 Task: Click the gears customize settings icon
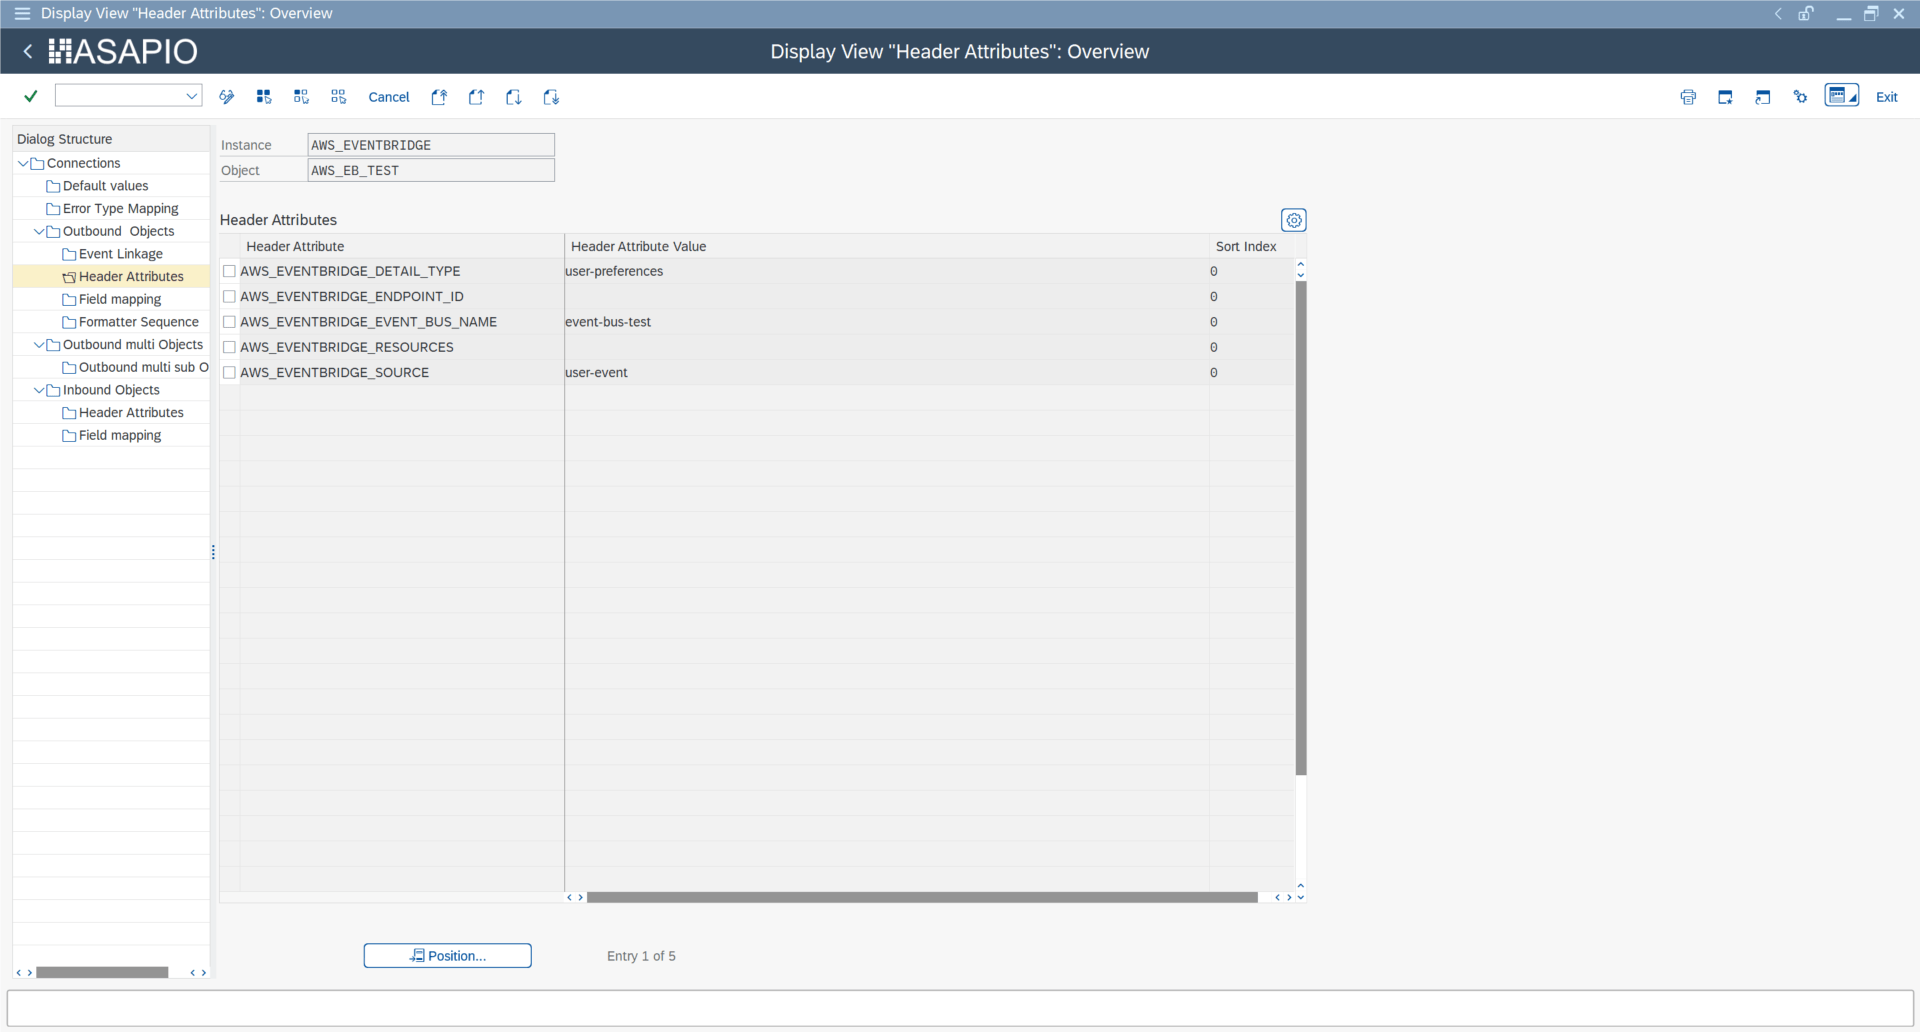(1800, 97)
